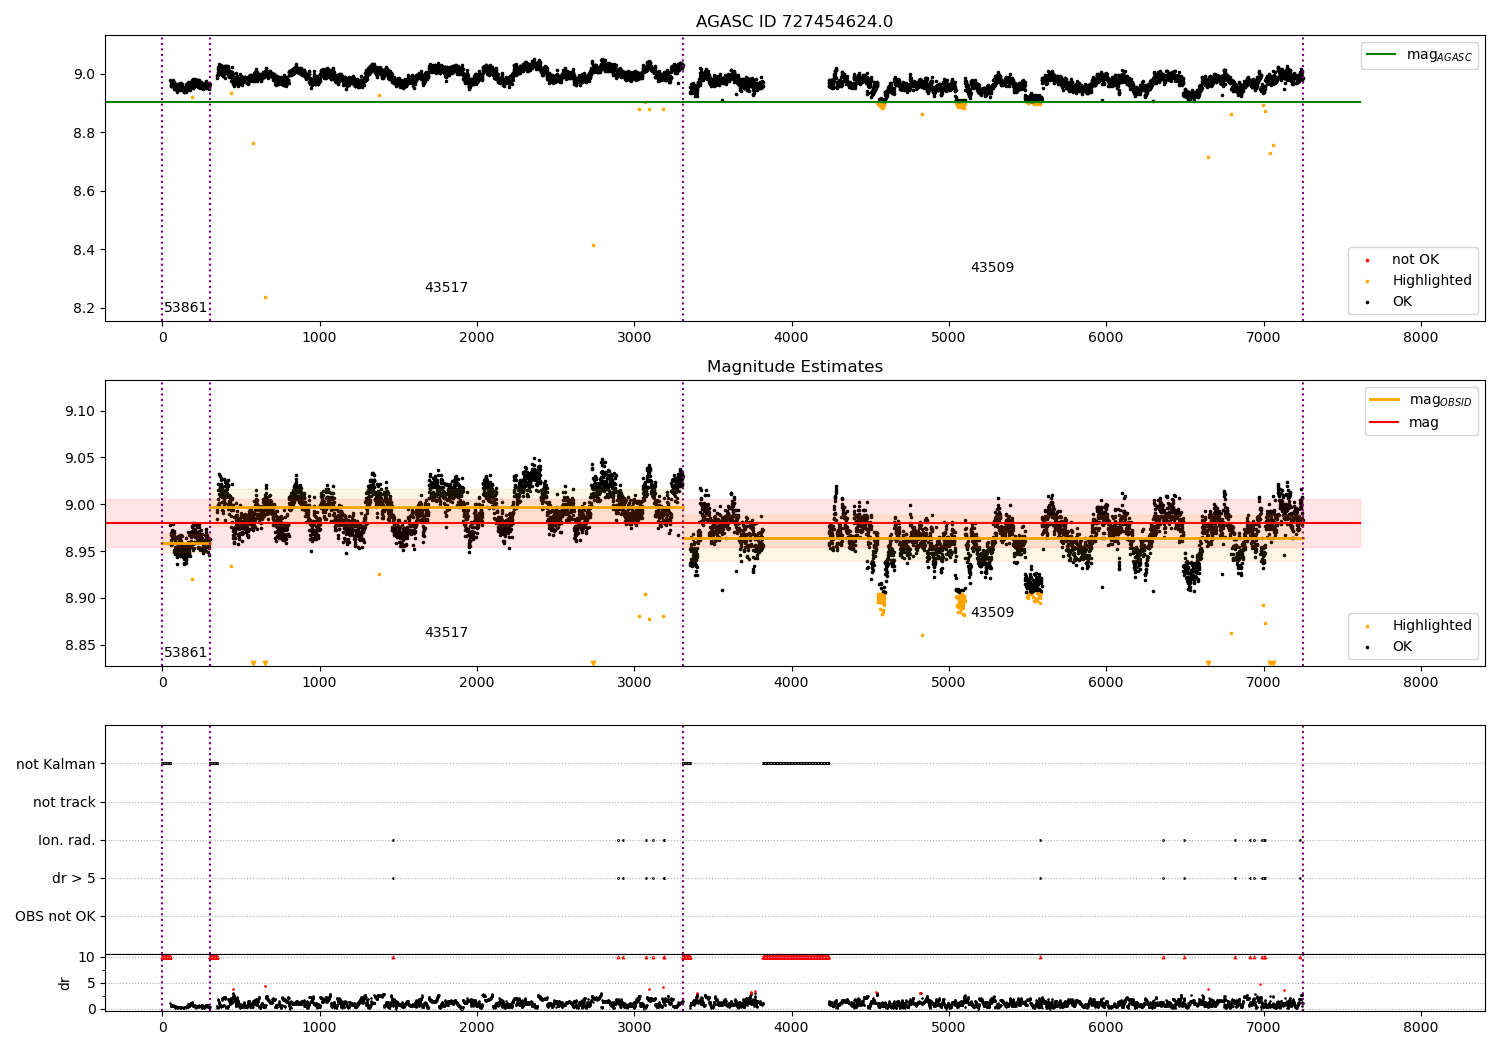Image resolution: width=1500 pixels, height=1050 pixels.
Task: Click x-axis tick '2000' under middle plot
Action: pyautogui.click(x=477, y=682)
